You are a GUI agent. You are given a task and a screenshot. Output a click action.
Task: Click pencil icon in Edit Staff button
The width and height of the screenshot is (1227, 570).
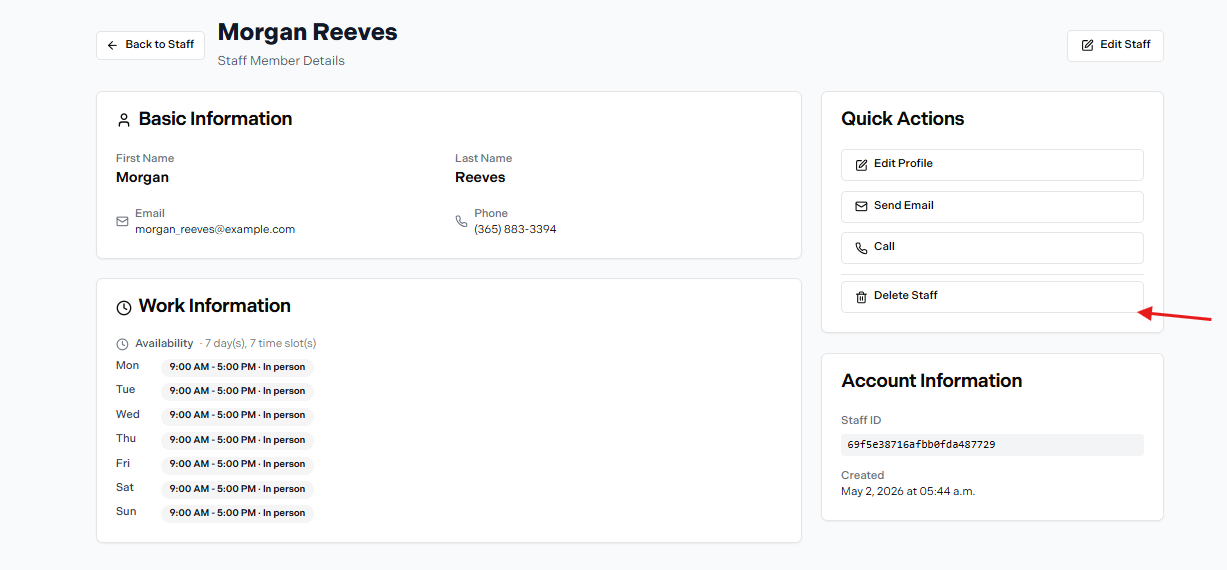(x=1087, y=45)
